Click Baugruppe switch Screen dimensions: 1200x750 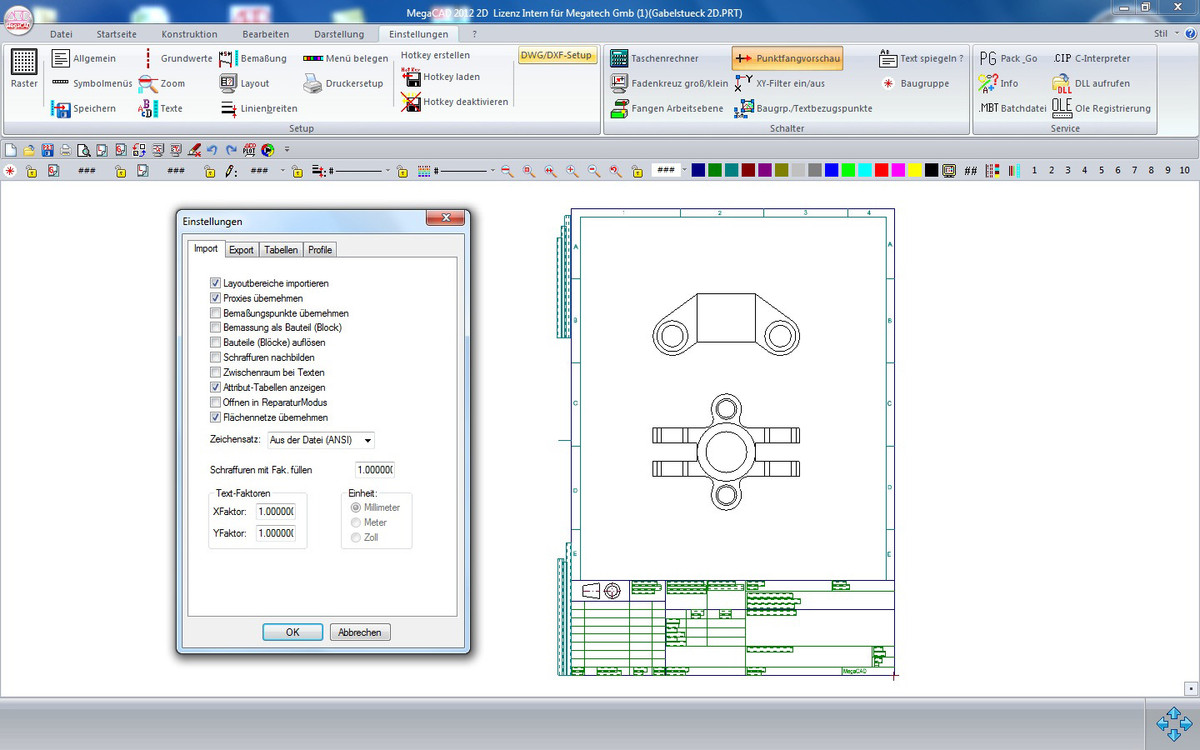[x=915, y=83]
